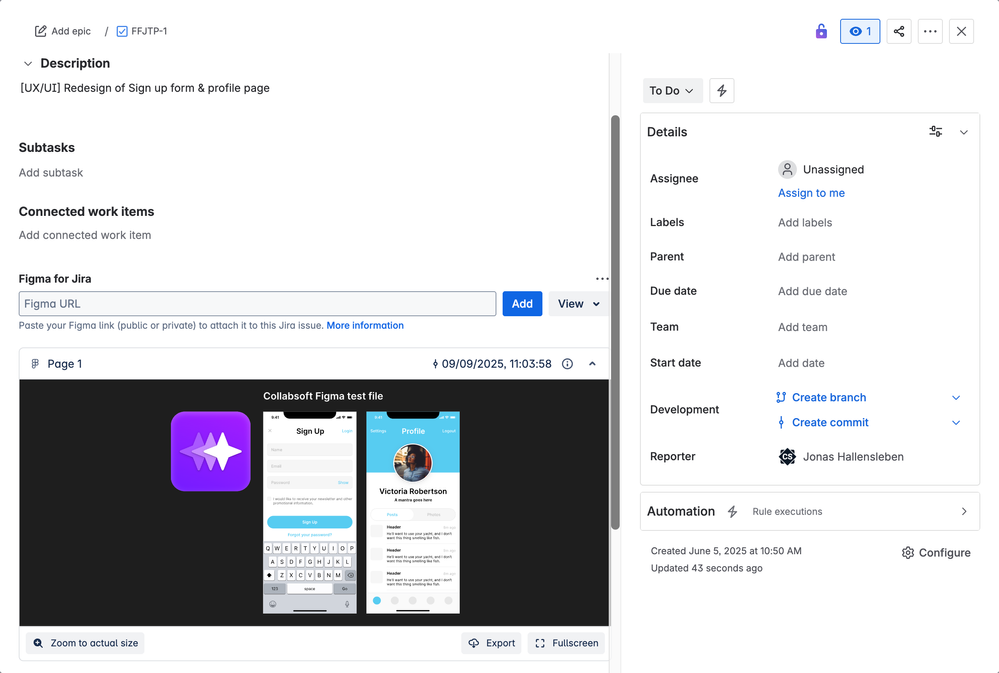Click the Assign to me link
This screenshot has height=673, width=999.
click(811, 193)
